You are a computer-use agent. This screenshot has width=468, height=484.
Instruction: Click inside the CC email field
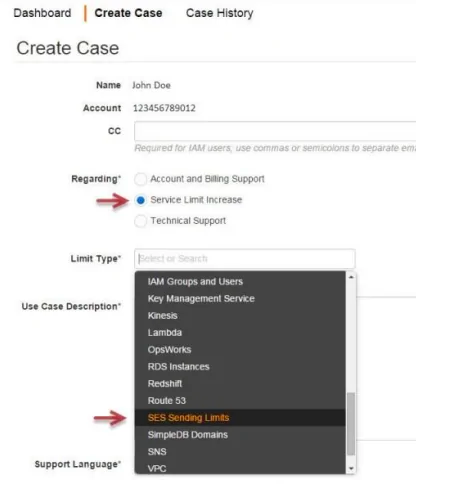(x=275, y=131)
